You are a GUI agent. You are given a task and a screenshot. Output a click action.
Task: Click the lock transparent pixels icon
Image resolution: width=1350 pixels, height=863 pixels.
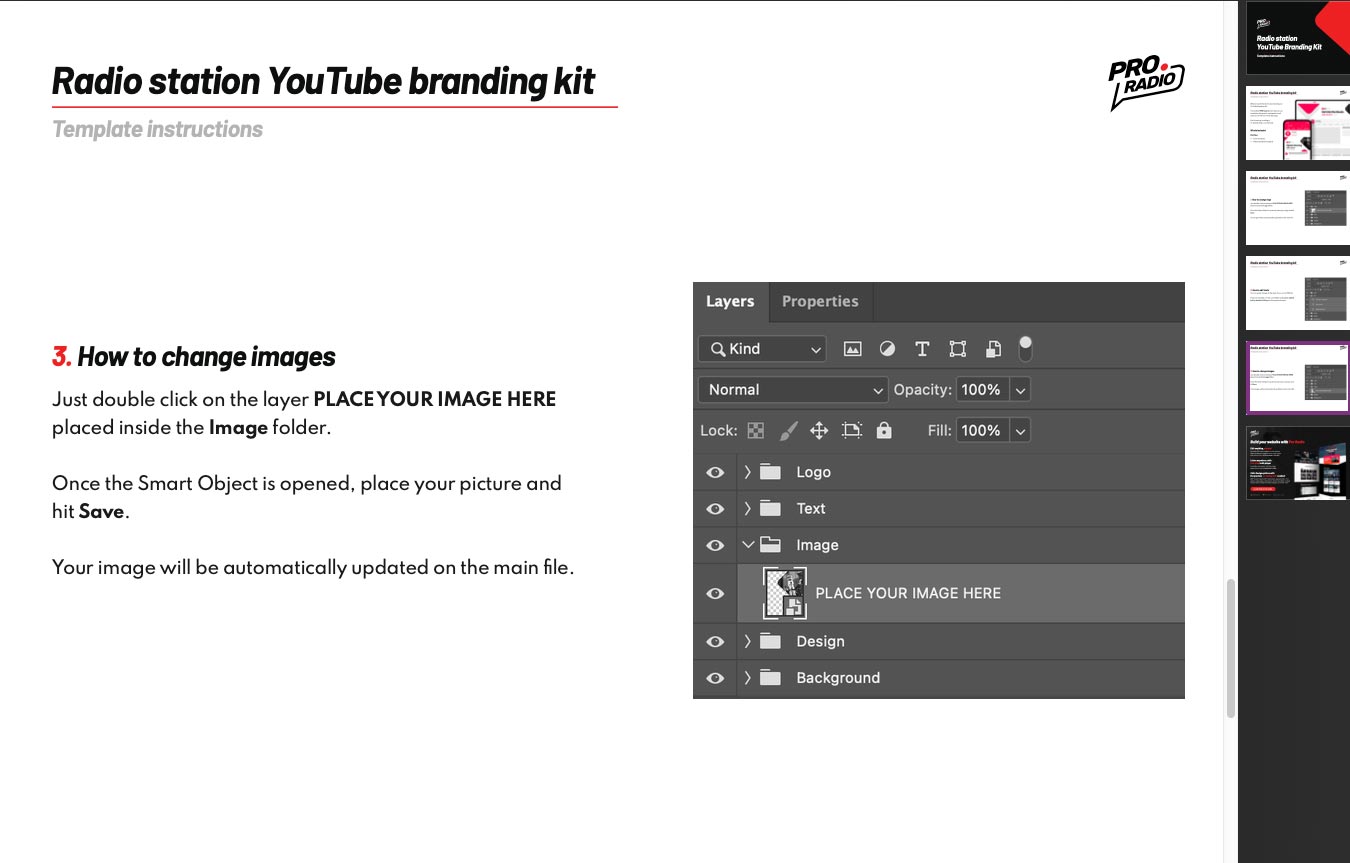point(756,431)
